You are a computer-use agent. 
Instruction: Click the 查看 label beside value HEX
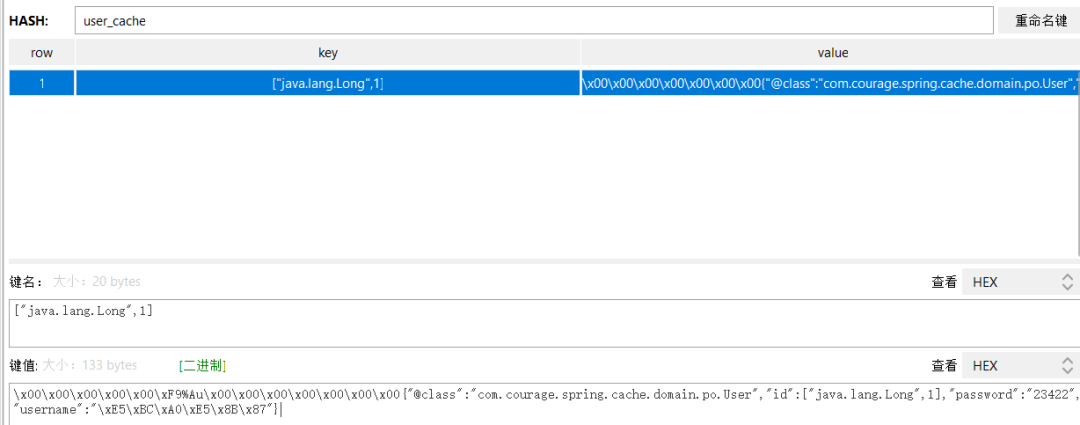(944, 365)
